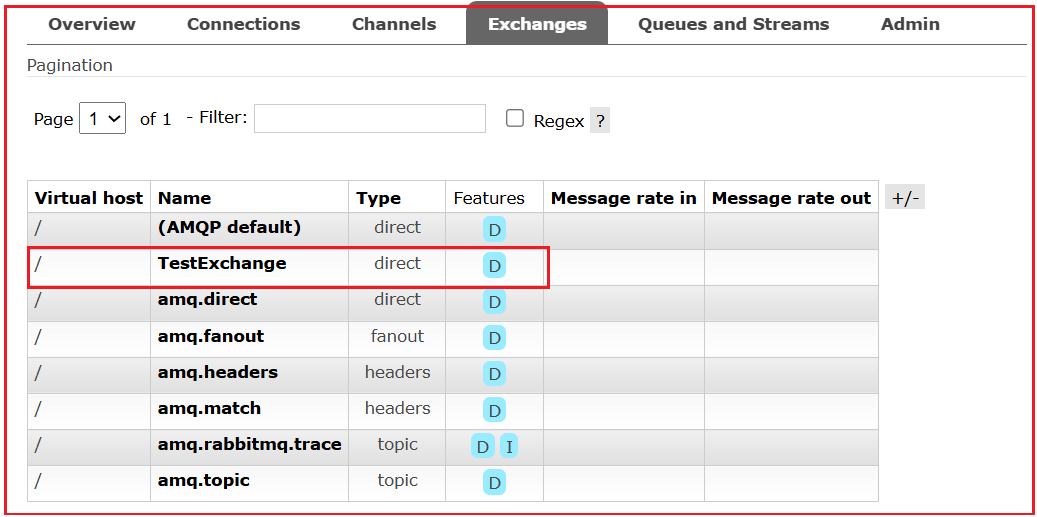1037x517 pixels.
Task: Click the D badge on amq.rabbitmq.trace row
Action: tap(483, 447)
